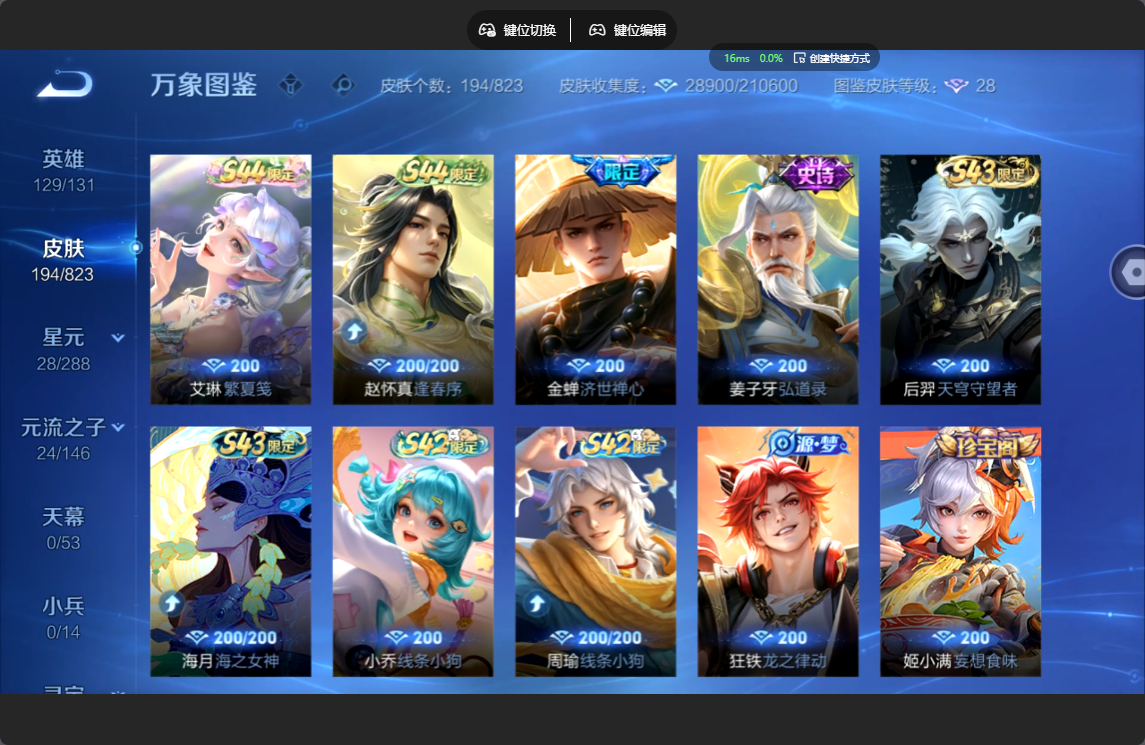Select the 英雄 129/131 tab

64,171
